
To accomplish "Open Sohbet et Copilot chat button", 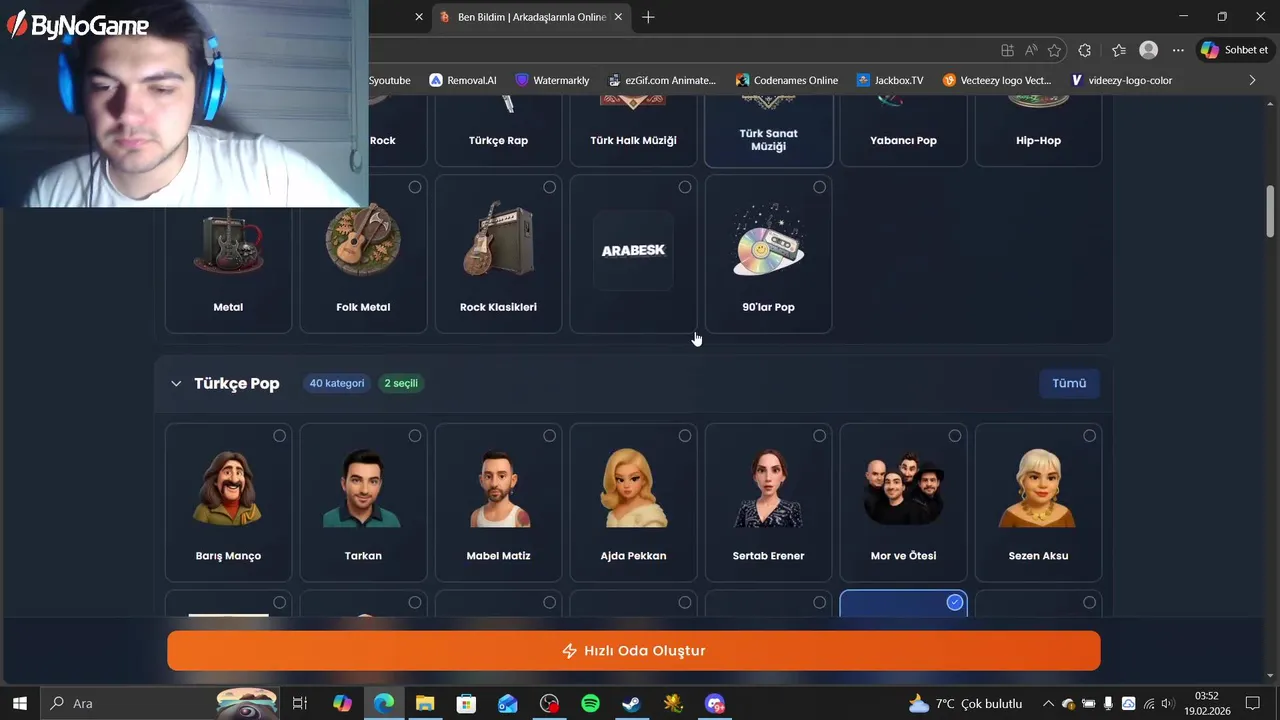I will 1235,50.
